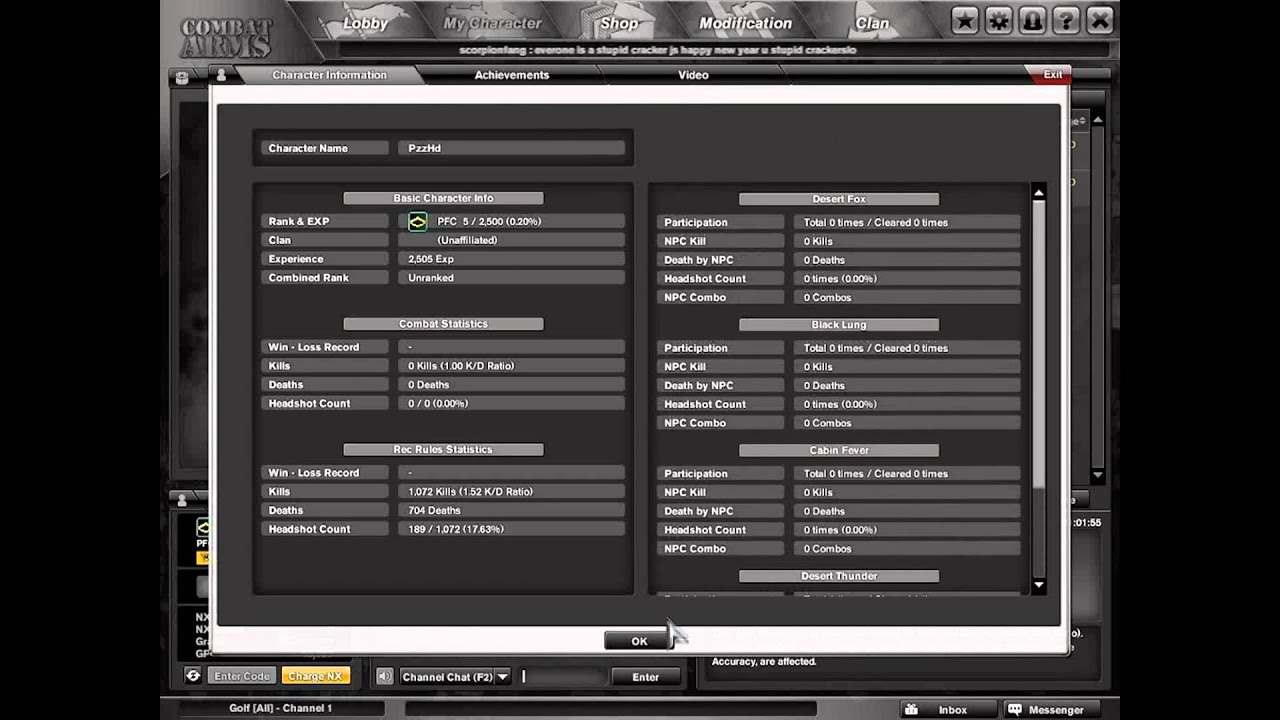Open the Clan menu
This screenshot has height=720, width=1280.
[872, 23]
